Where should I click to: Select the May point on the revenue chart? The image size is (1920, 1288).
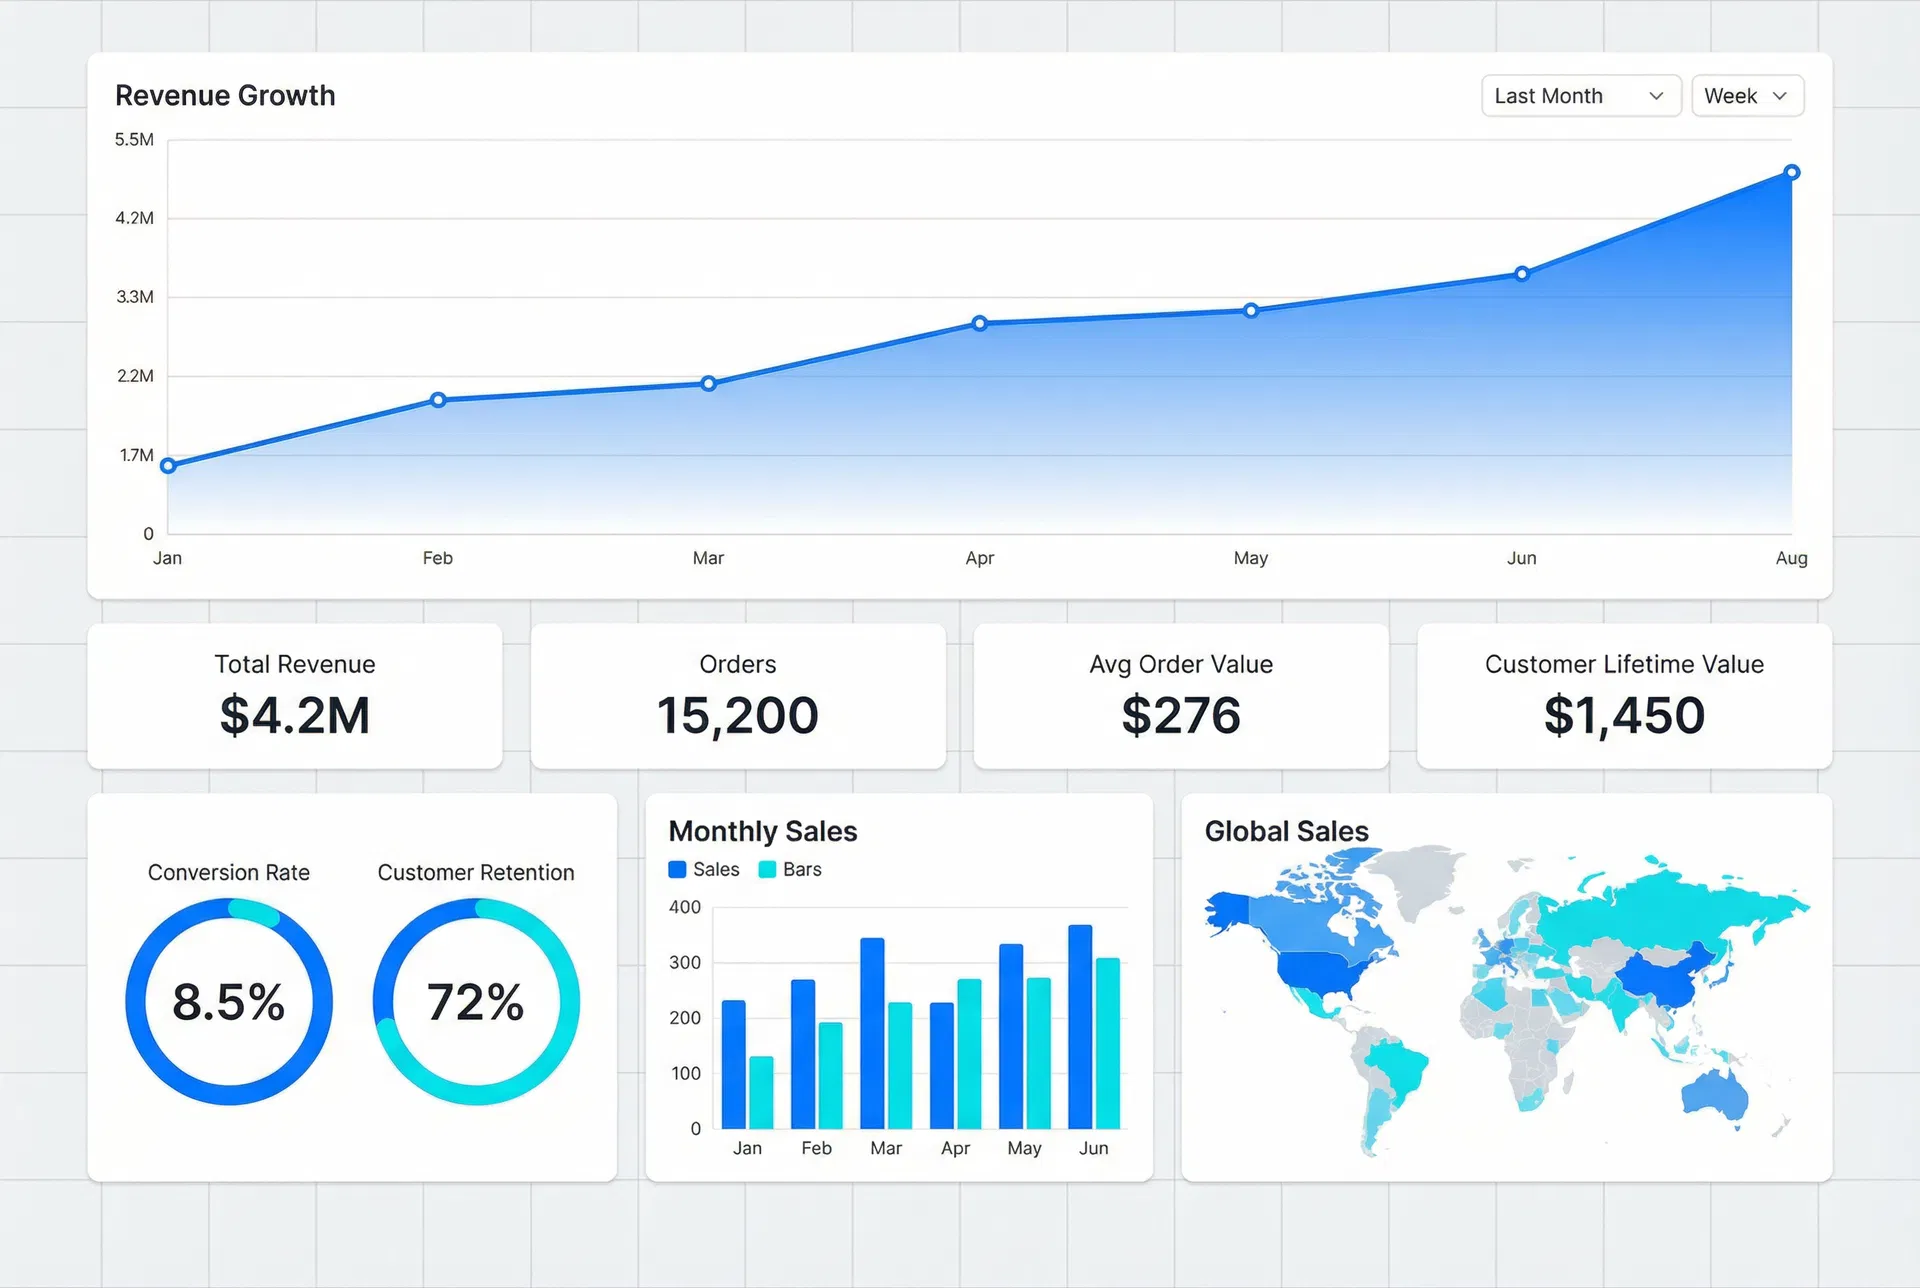pos(1250,310)
